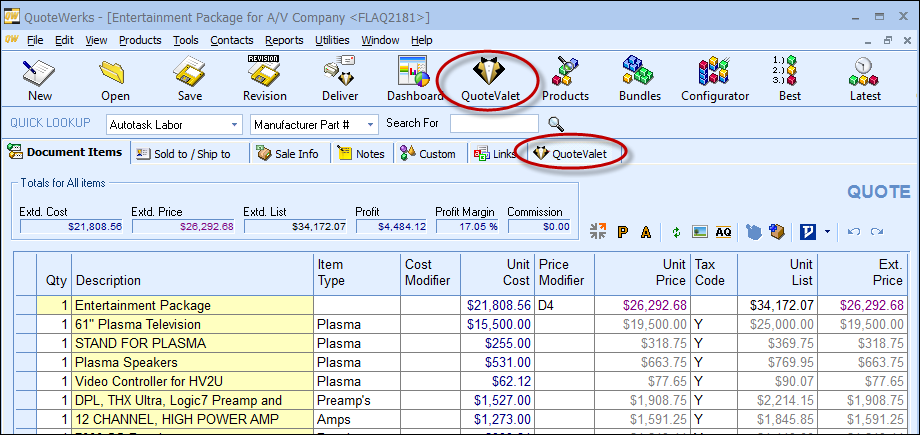Switch to the Document Items tab

point(65,152)
